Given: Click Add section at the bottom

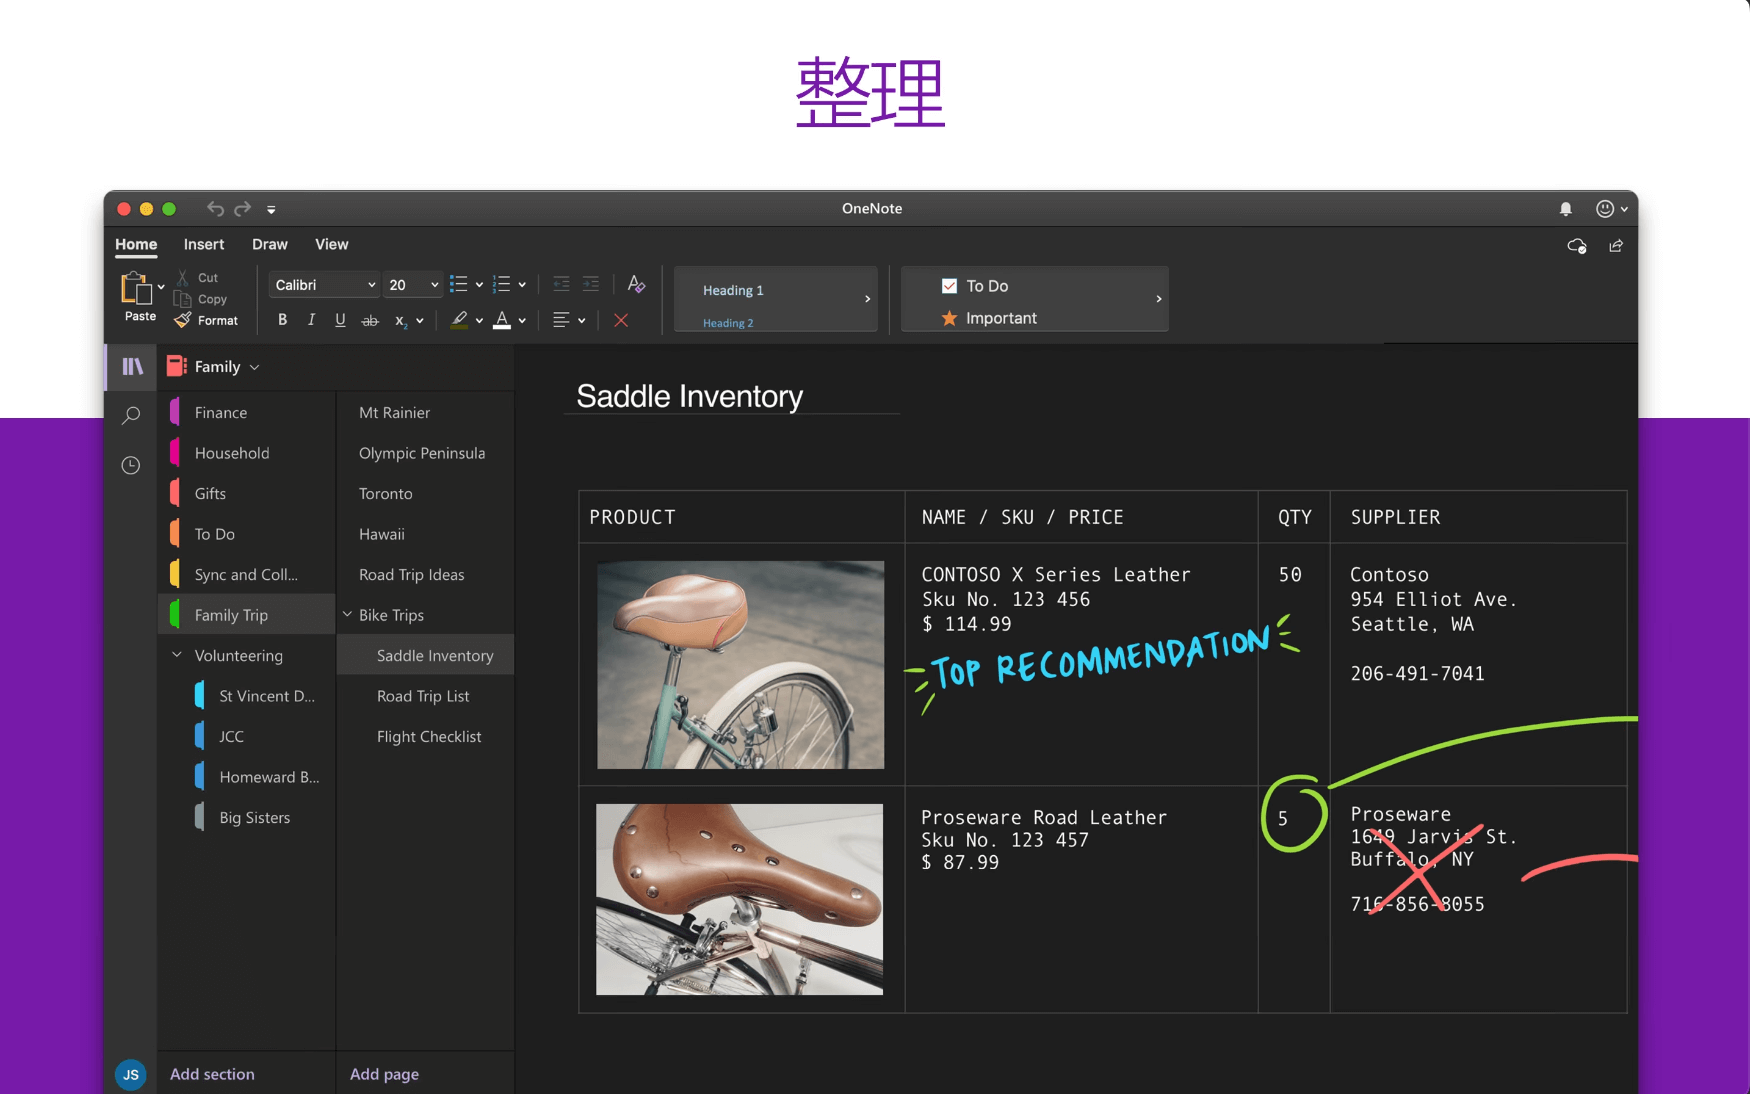Looking at the screenshot, I should pos(212,1073).
